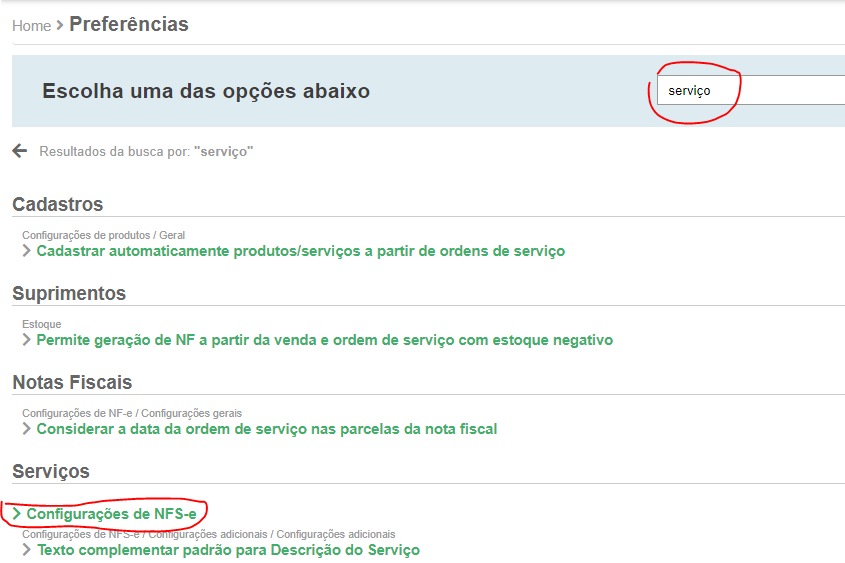Viewport: 845px width, 563px height.
Task: Click the Notas Fiscais section heading
Action: (x=72, y=382)
